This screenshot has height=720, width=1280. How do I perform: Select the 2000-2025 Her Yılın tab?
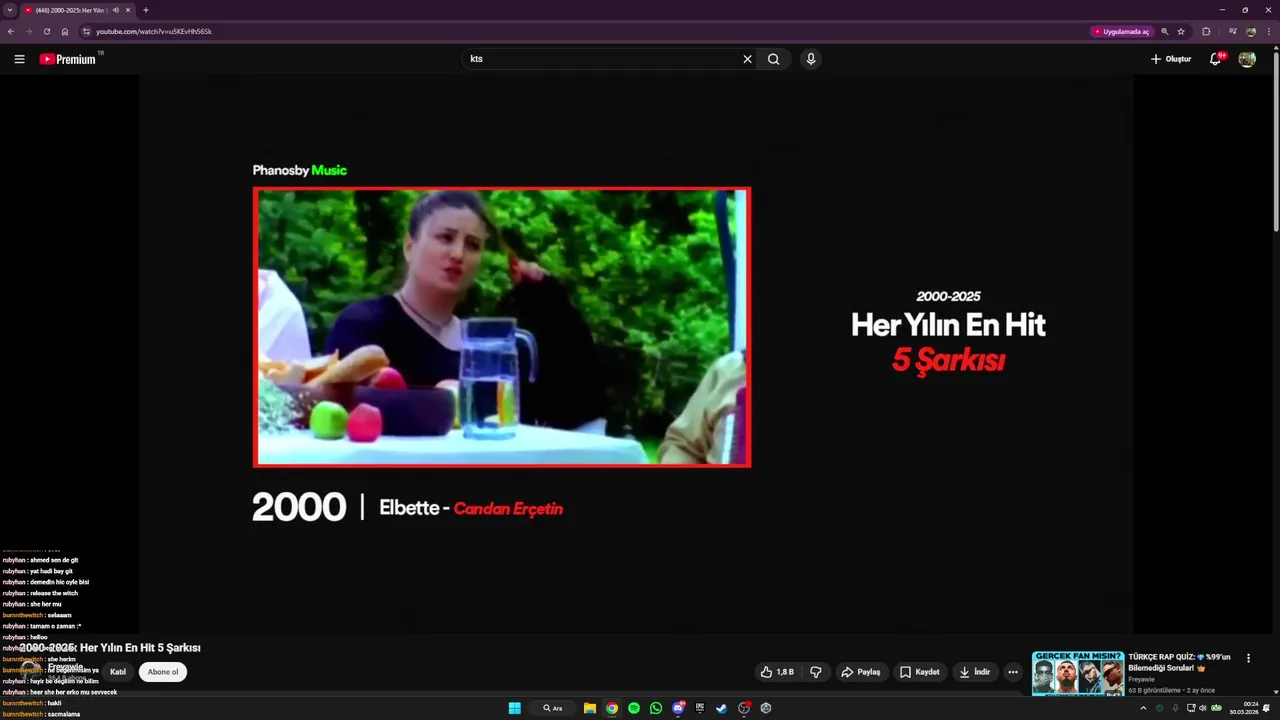point(70,10)
